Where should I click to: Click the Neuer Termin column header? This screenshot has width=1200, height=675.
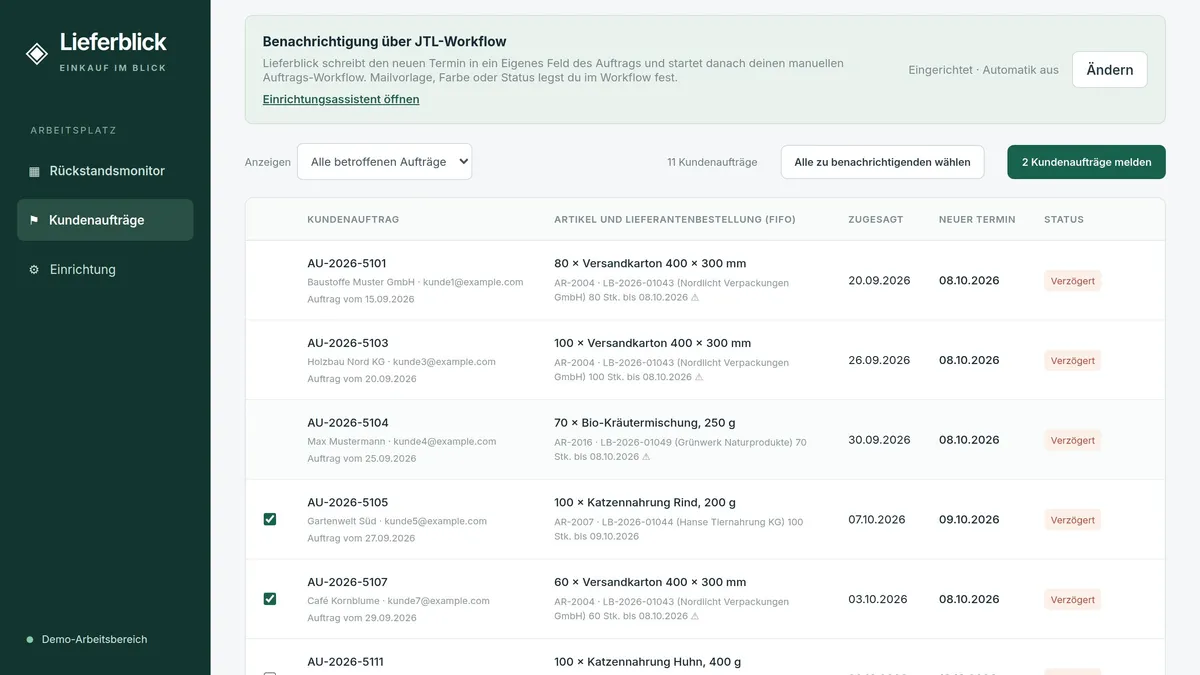pyautogui.click(x=977, y=220)
